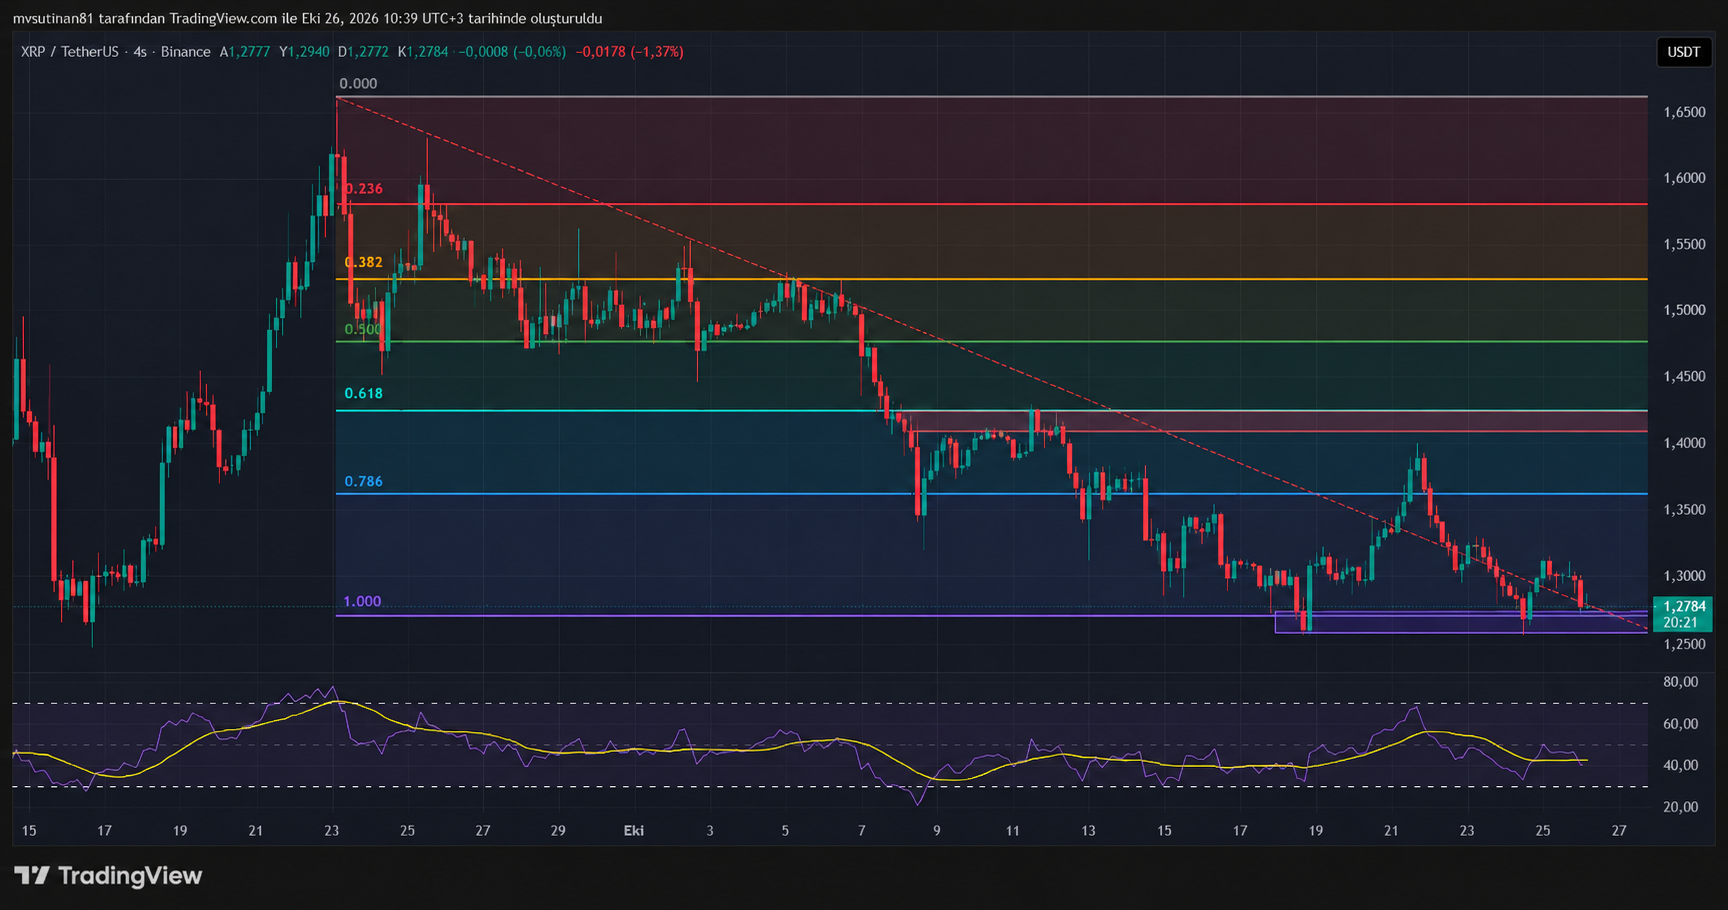This screenshot has height=910, width=1728.
Task: Click the 7 date label on time axis
Action: click(861, 831)
